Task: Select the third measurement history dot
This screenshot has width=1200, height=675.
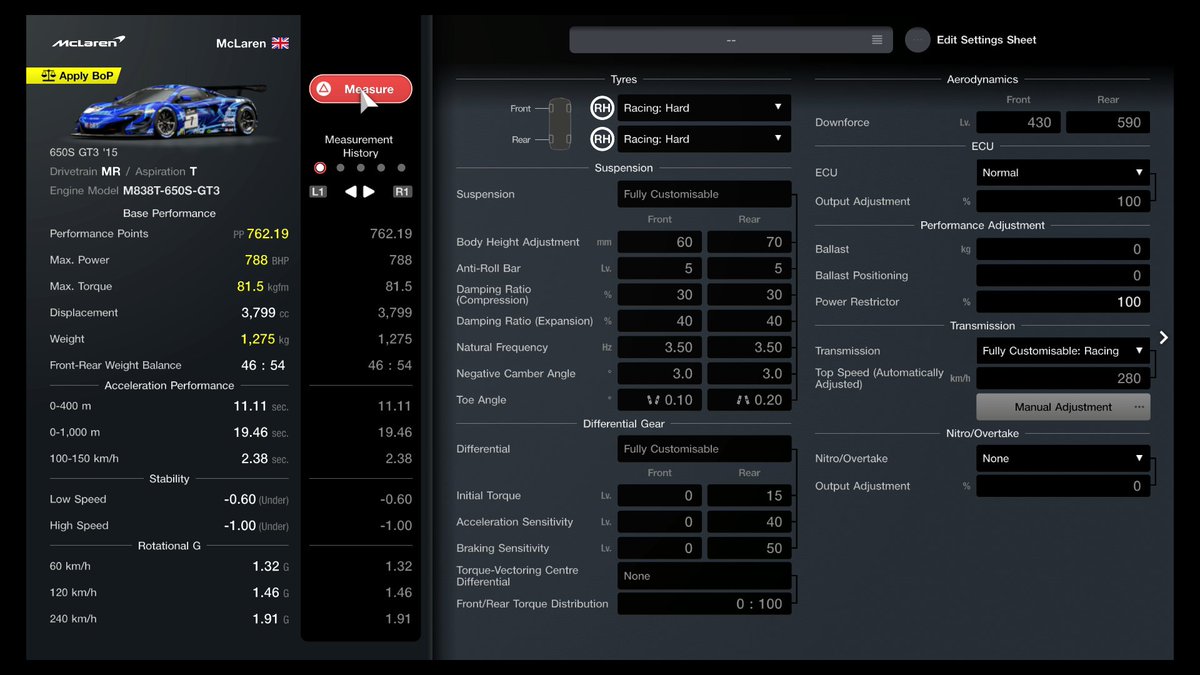Action: (x=361, y=168)
